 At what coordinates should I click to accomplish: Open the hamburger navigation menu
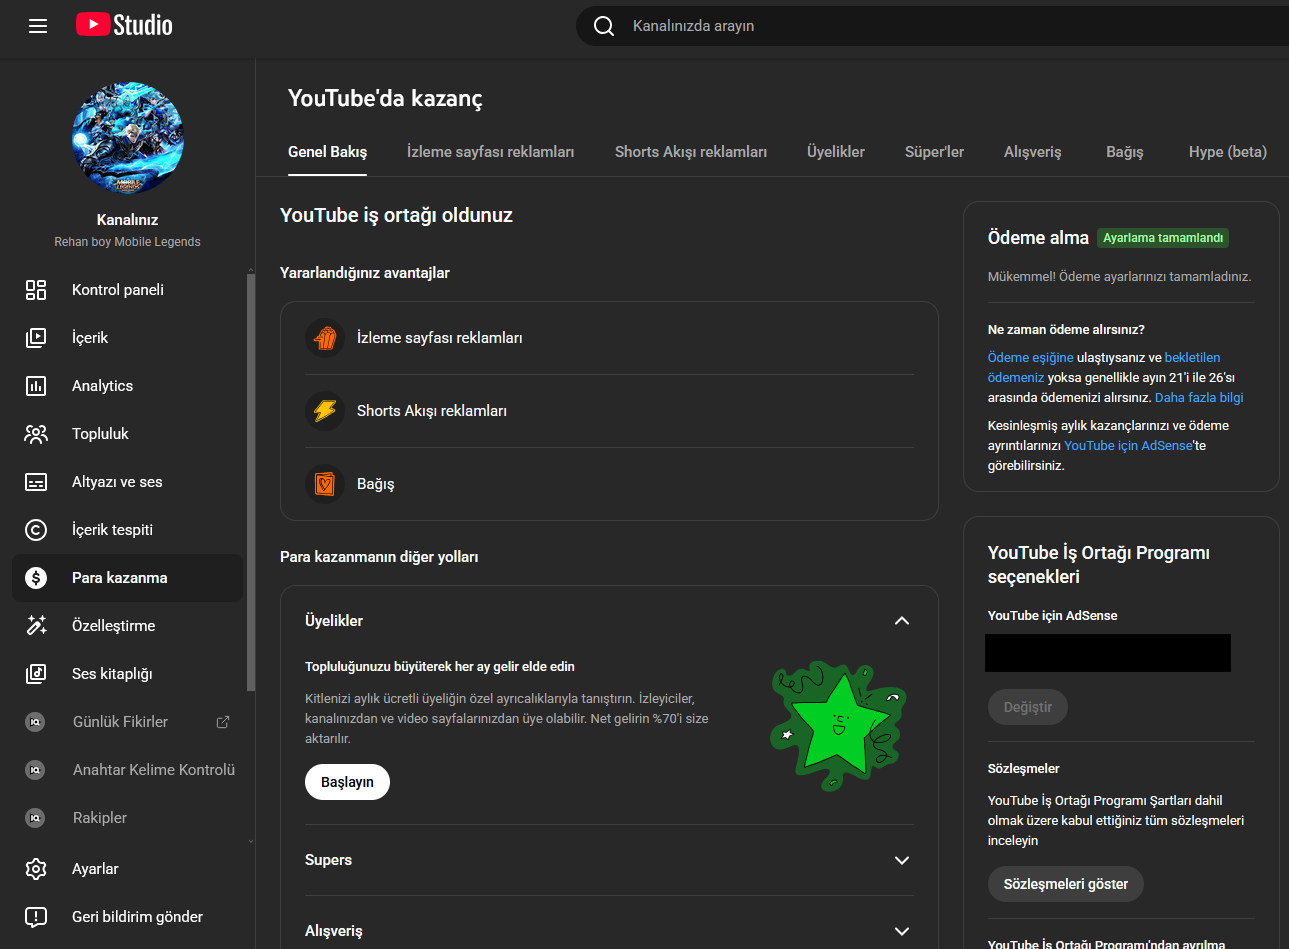[x=38, y=26]
